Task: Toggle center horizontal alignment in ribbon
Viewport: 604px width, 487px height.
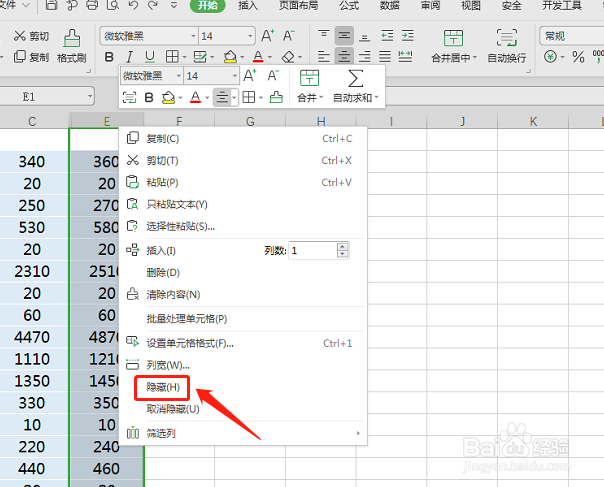Action: pos(344,56)
